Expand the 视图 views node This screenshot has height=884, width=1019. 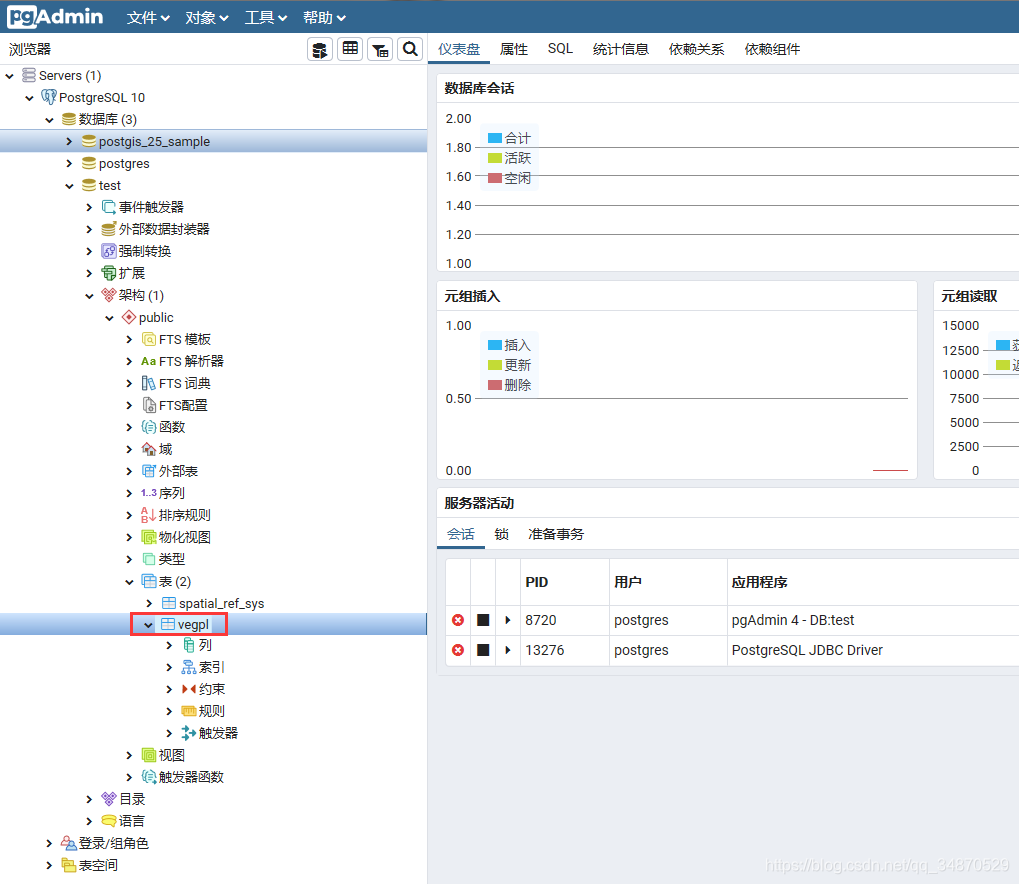(129, 755)
